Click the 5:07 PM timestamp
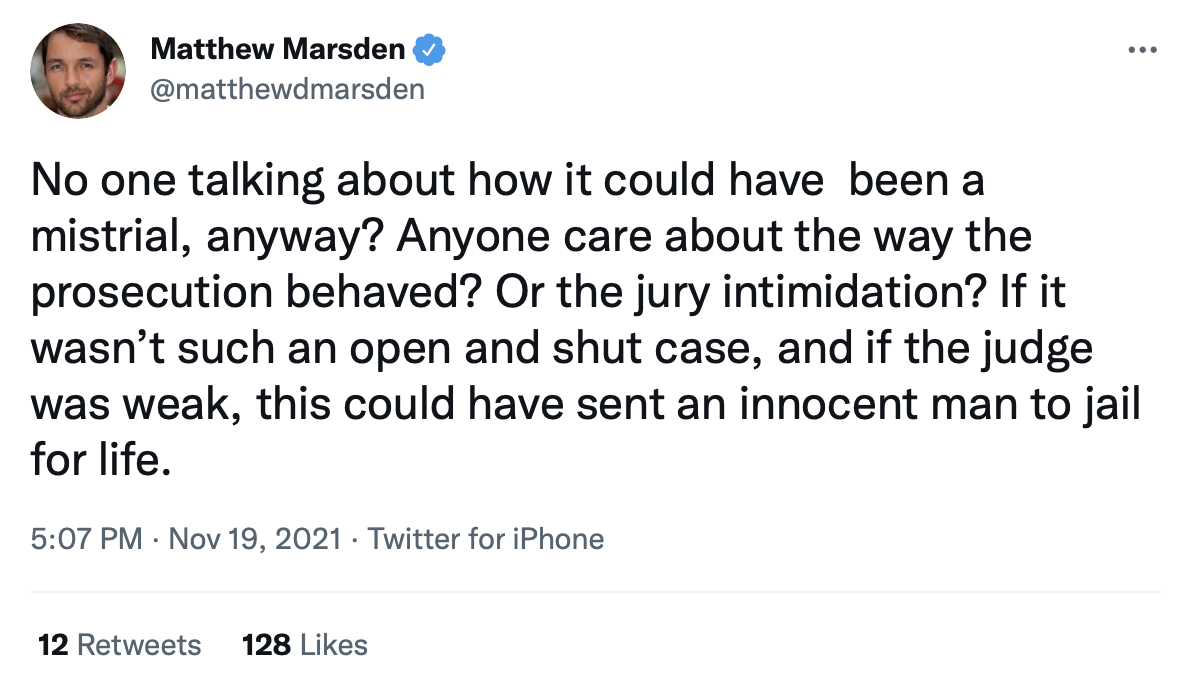Screen dimensions: 1192x693 point(87,540)
